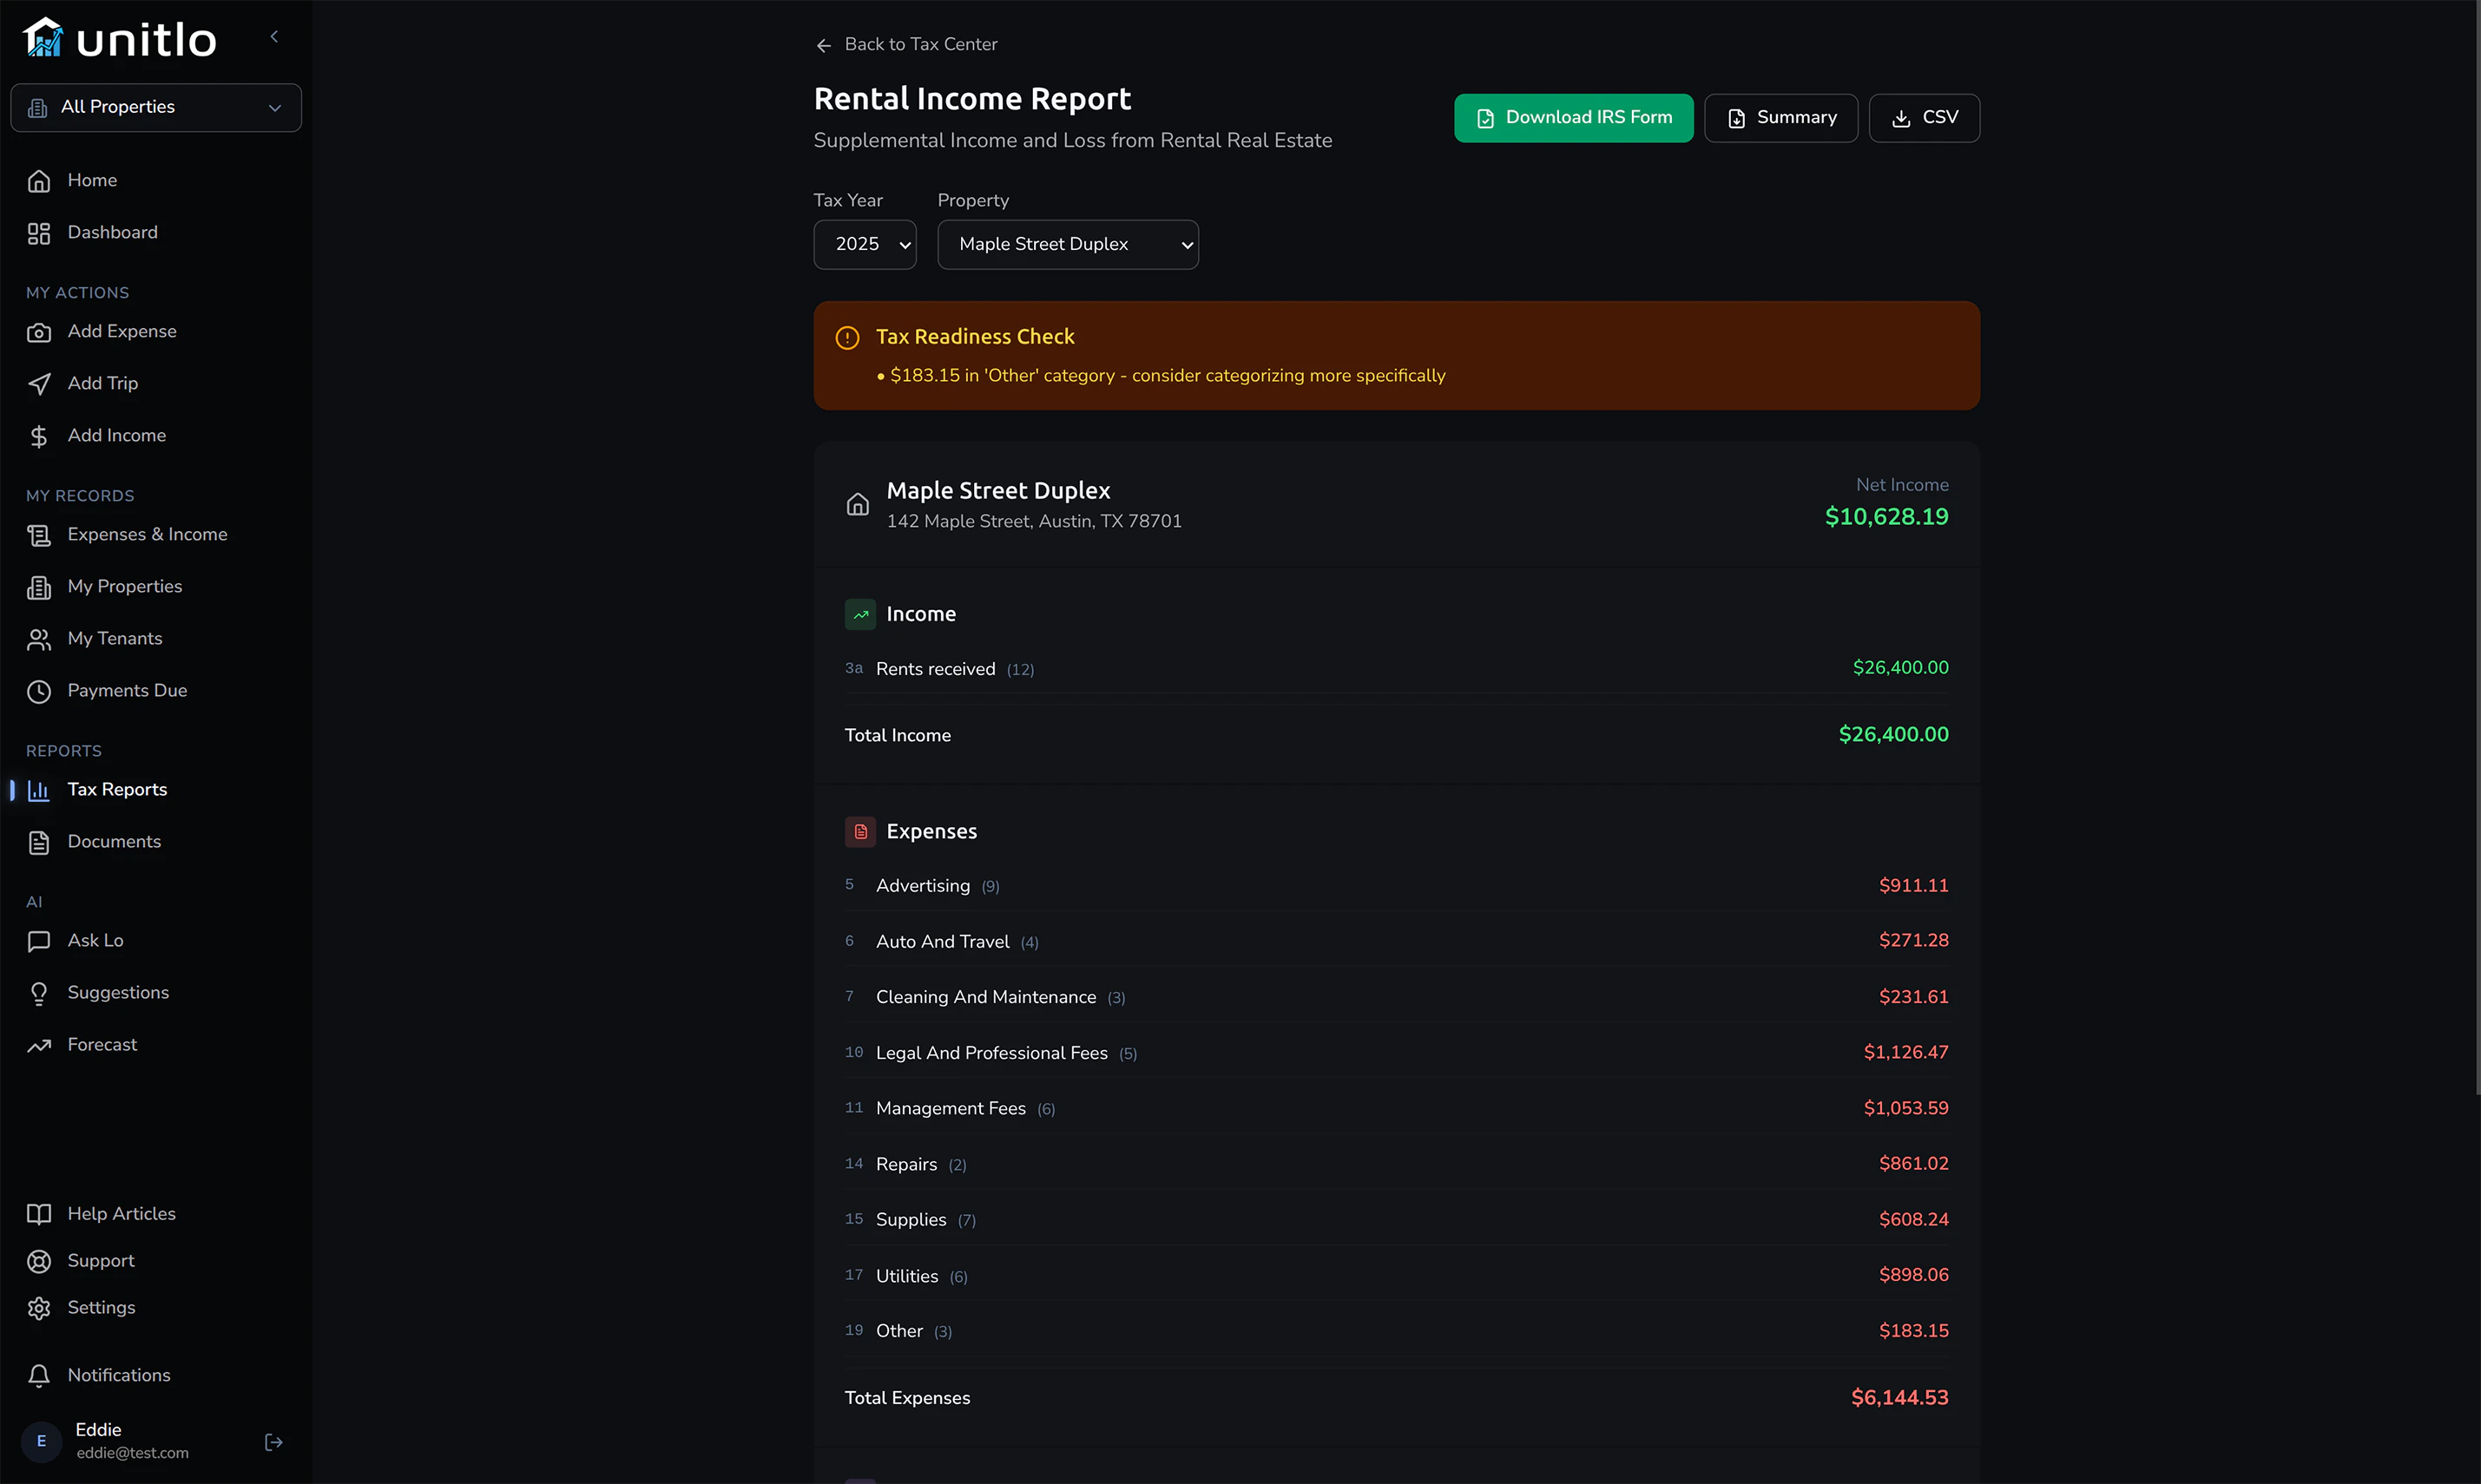This screenshot has width=2481, height=1484.
Task: Click the My Properties building icon
Action: click(39, 587)
